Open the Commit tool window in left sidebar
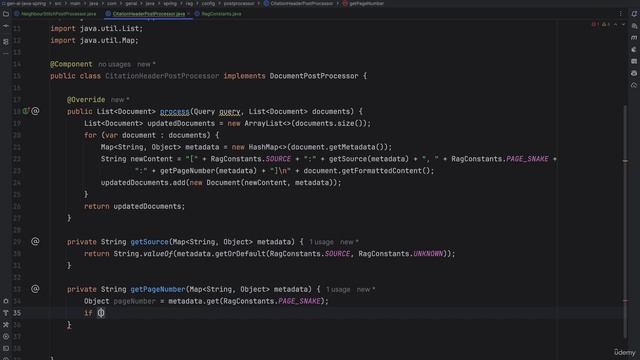The image size is (640, 360). point(6,26)
